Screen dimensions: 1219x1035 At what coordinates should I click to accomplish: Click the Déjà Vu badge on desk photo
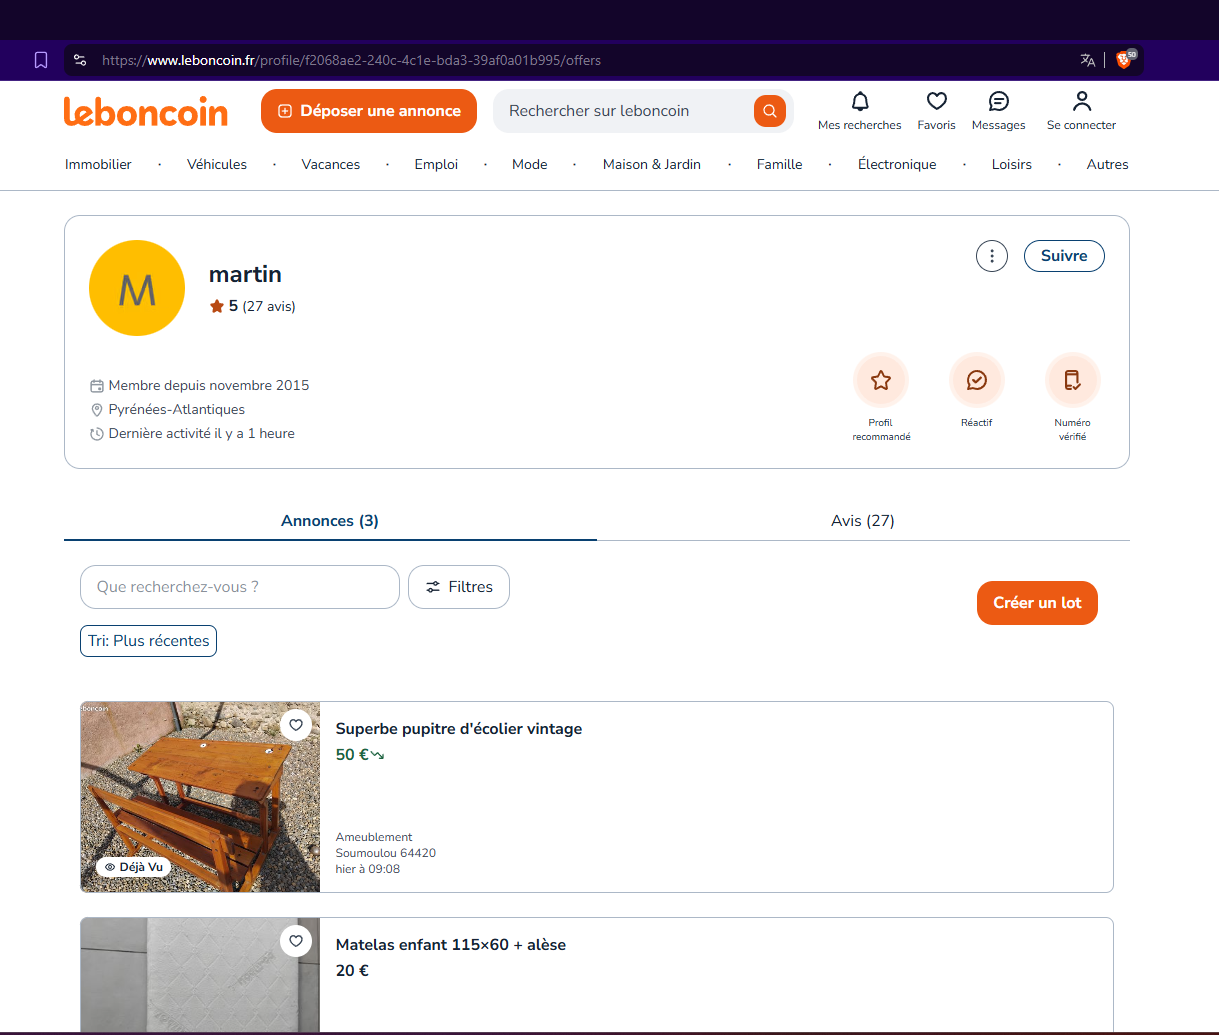(133, 867)
